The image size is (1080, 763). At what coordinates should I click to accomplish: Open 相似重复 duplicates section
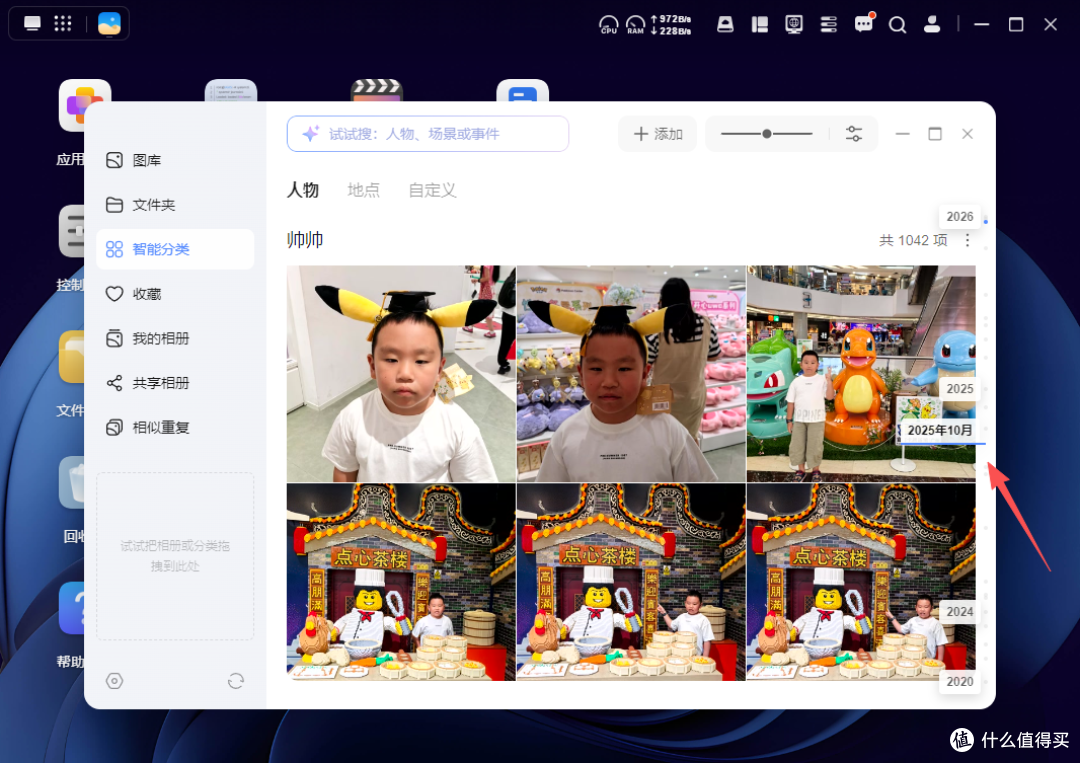pyautogui.click(x=175, y=428)
